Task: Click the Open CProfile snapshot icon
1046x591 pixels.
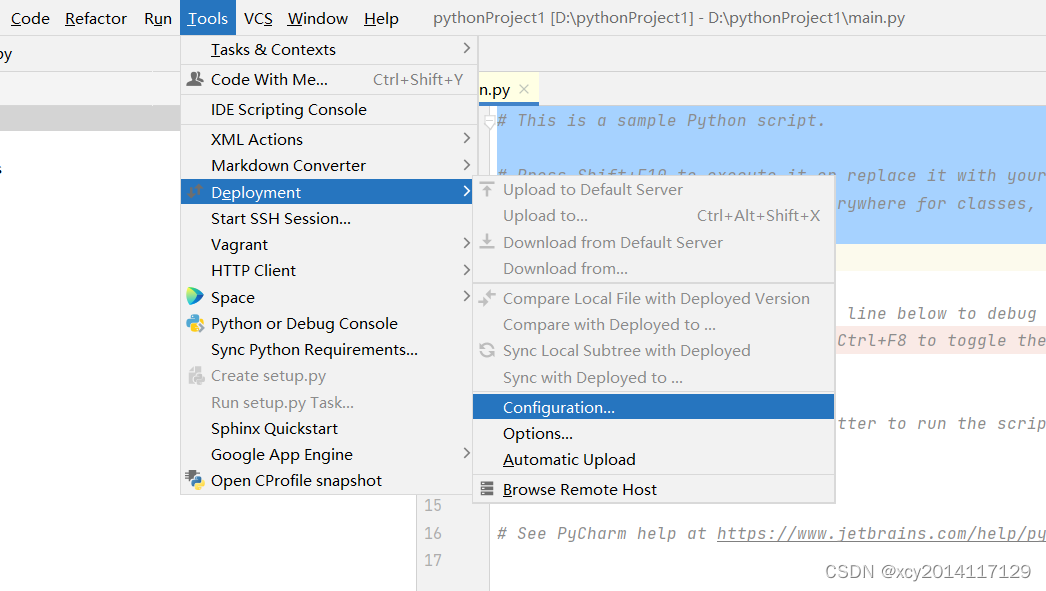Action: click(195, 480)
